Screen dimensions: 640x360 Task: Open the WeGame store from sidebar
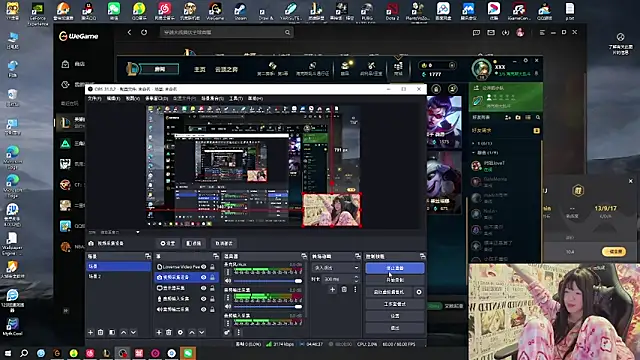73,64
